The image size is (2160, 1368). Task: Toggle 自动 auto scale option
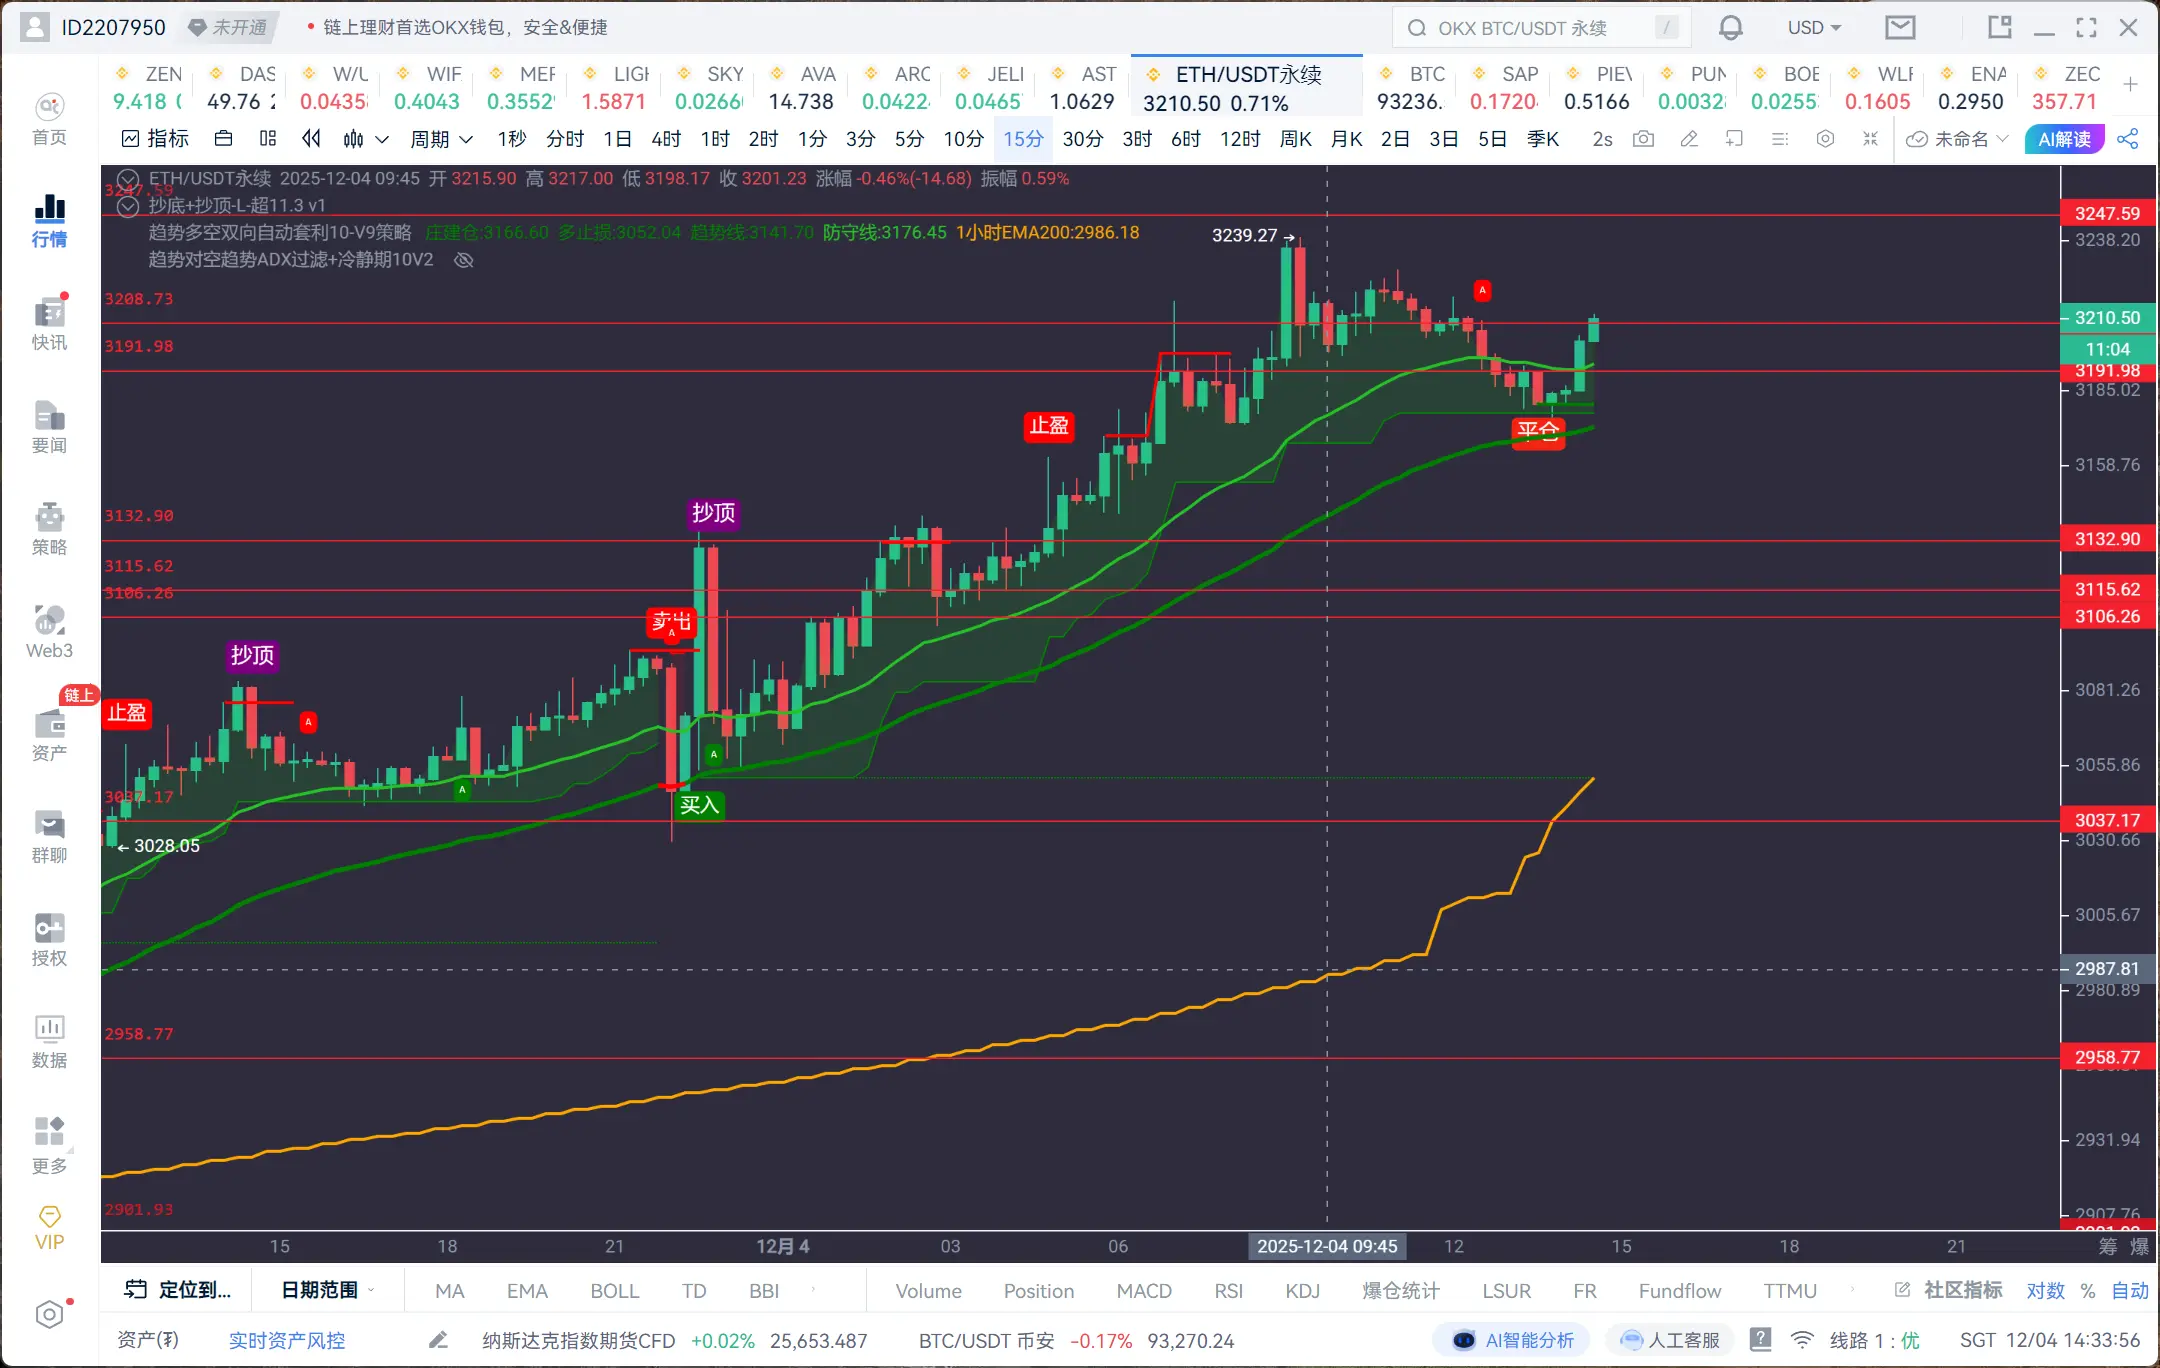(x=2129, y=1290)
